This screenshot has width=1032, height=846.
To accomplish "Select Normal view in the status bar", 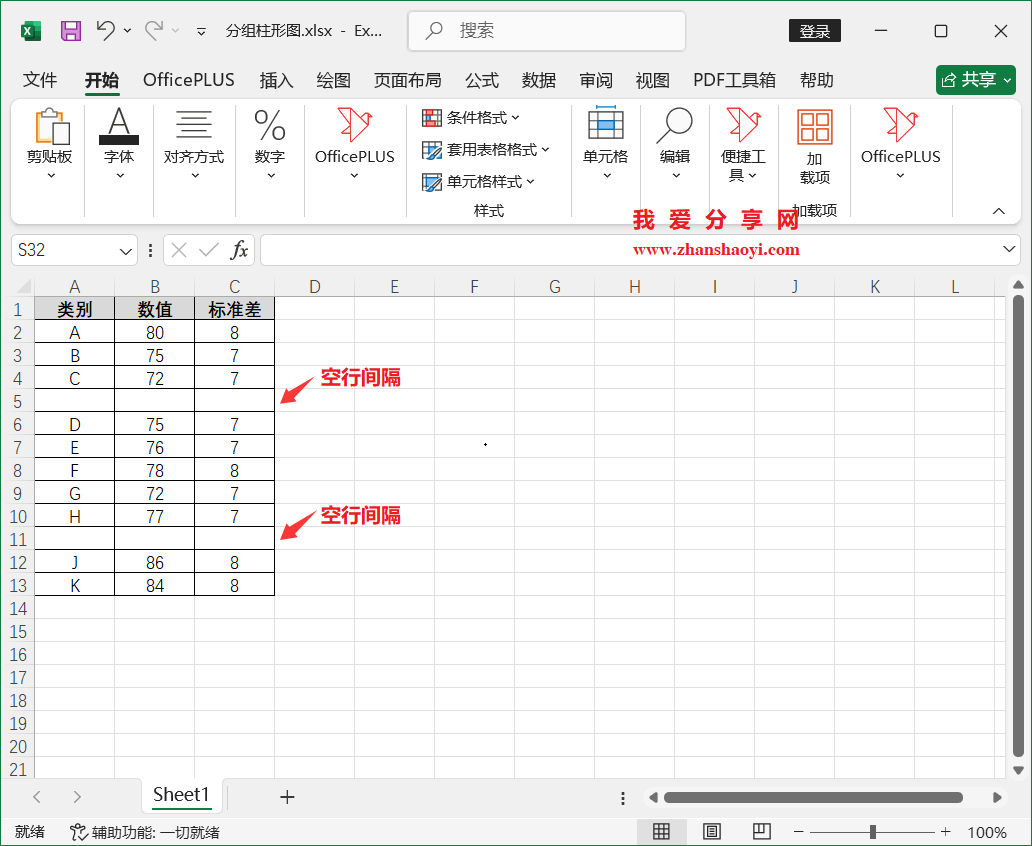I will point(663,831).
